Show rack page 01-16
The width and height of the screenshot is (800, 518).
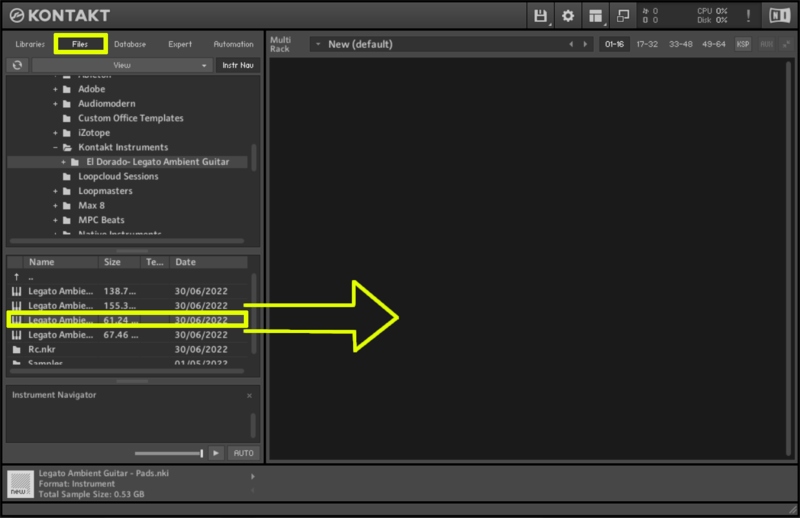coord(614,44)
